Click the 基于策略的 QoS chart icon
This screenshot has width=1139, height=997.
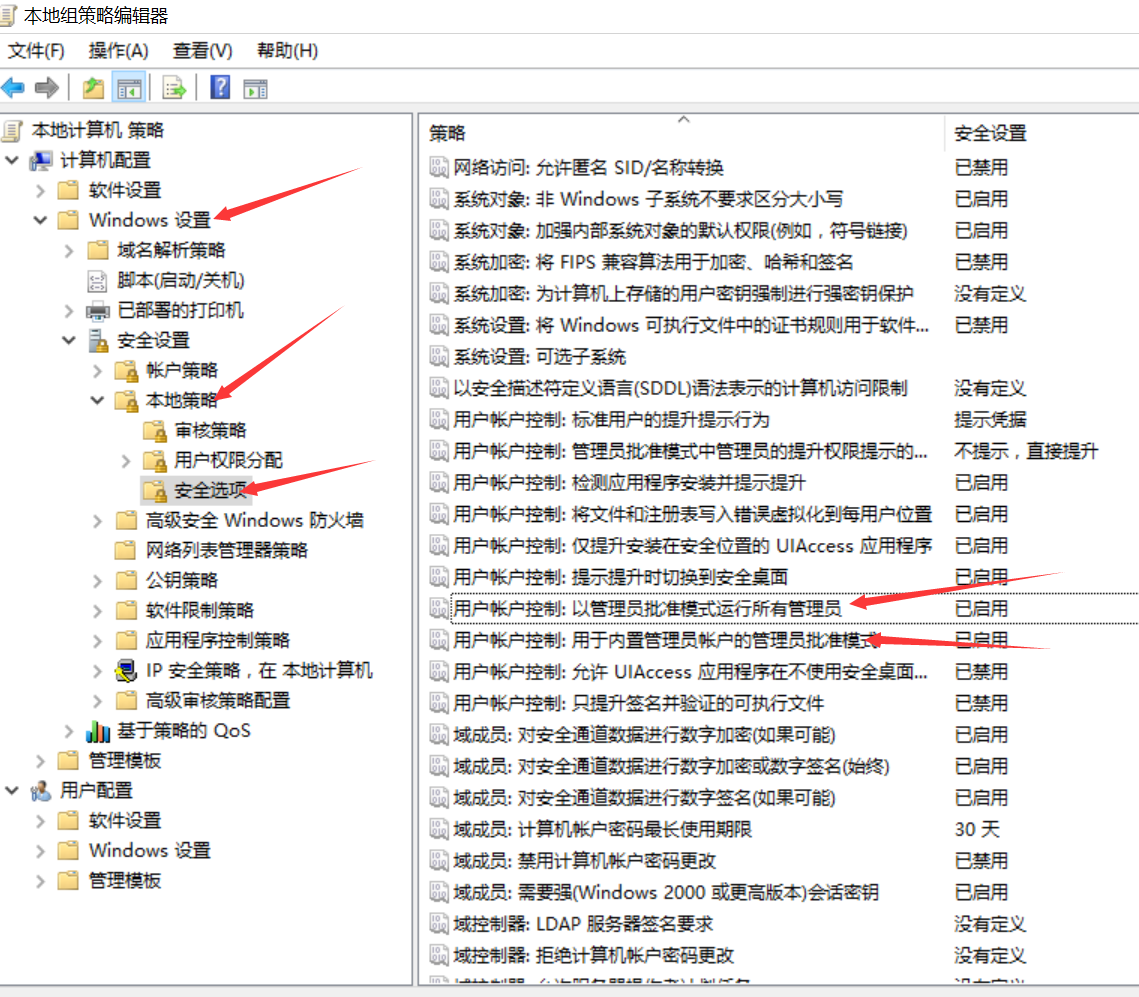point(98,731)
